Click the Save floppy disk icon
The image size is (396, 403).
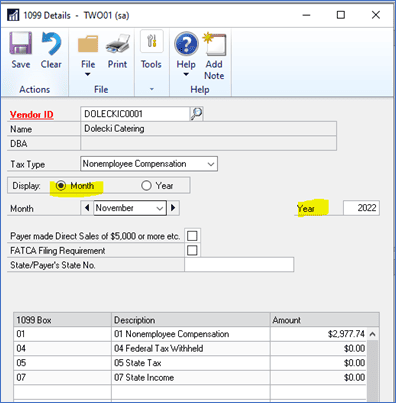point(21,43)
